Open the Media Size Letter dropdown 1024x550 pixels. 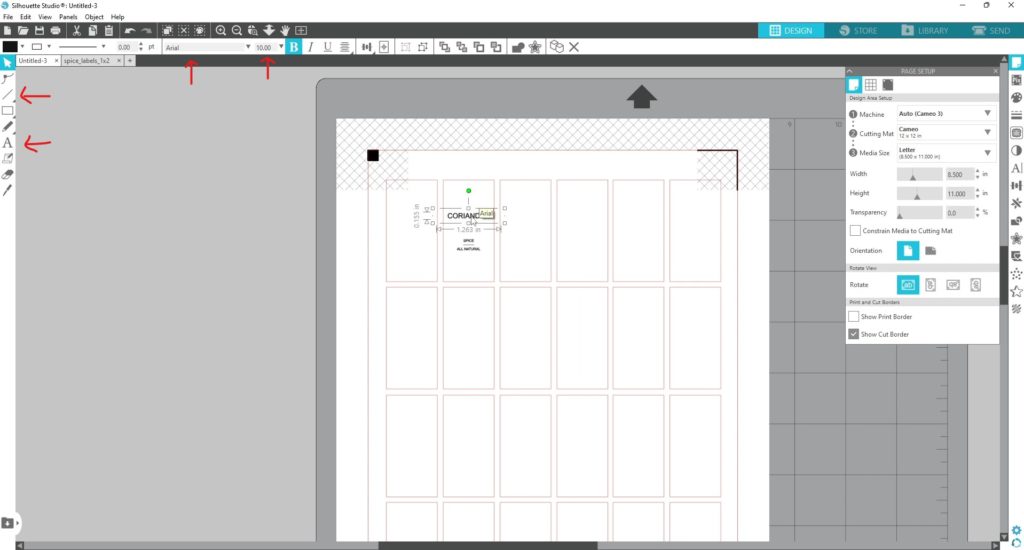946,152
